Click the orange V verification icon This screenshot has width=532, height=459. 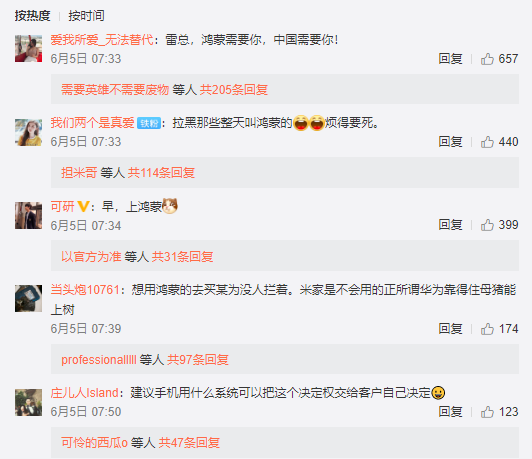click(83, 206)
